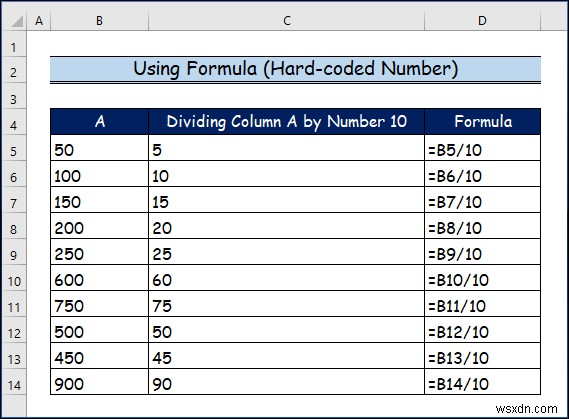This screenshot has height=419, width=569.
Task: Click formula cell '=B5/10'
Action: coord(483,148)
